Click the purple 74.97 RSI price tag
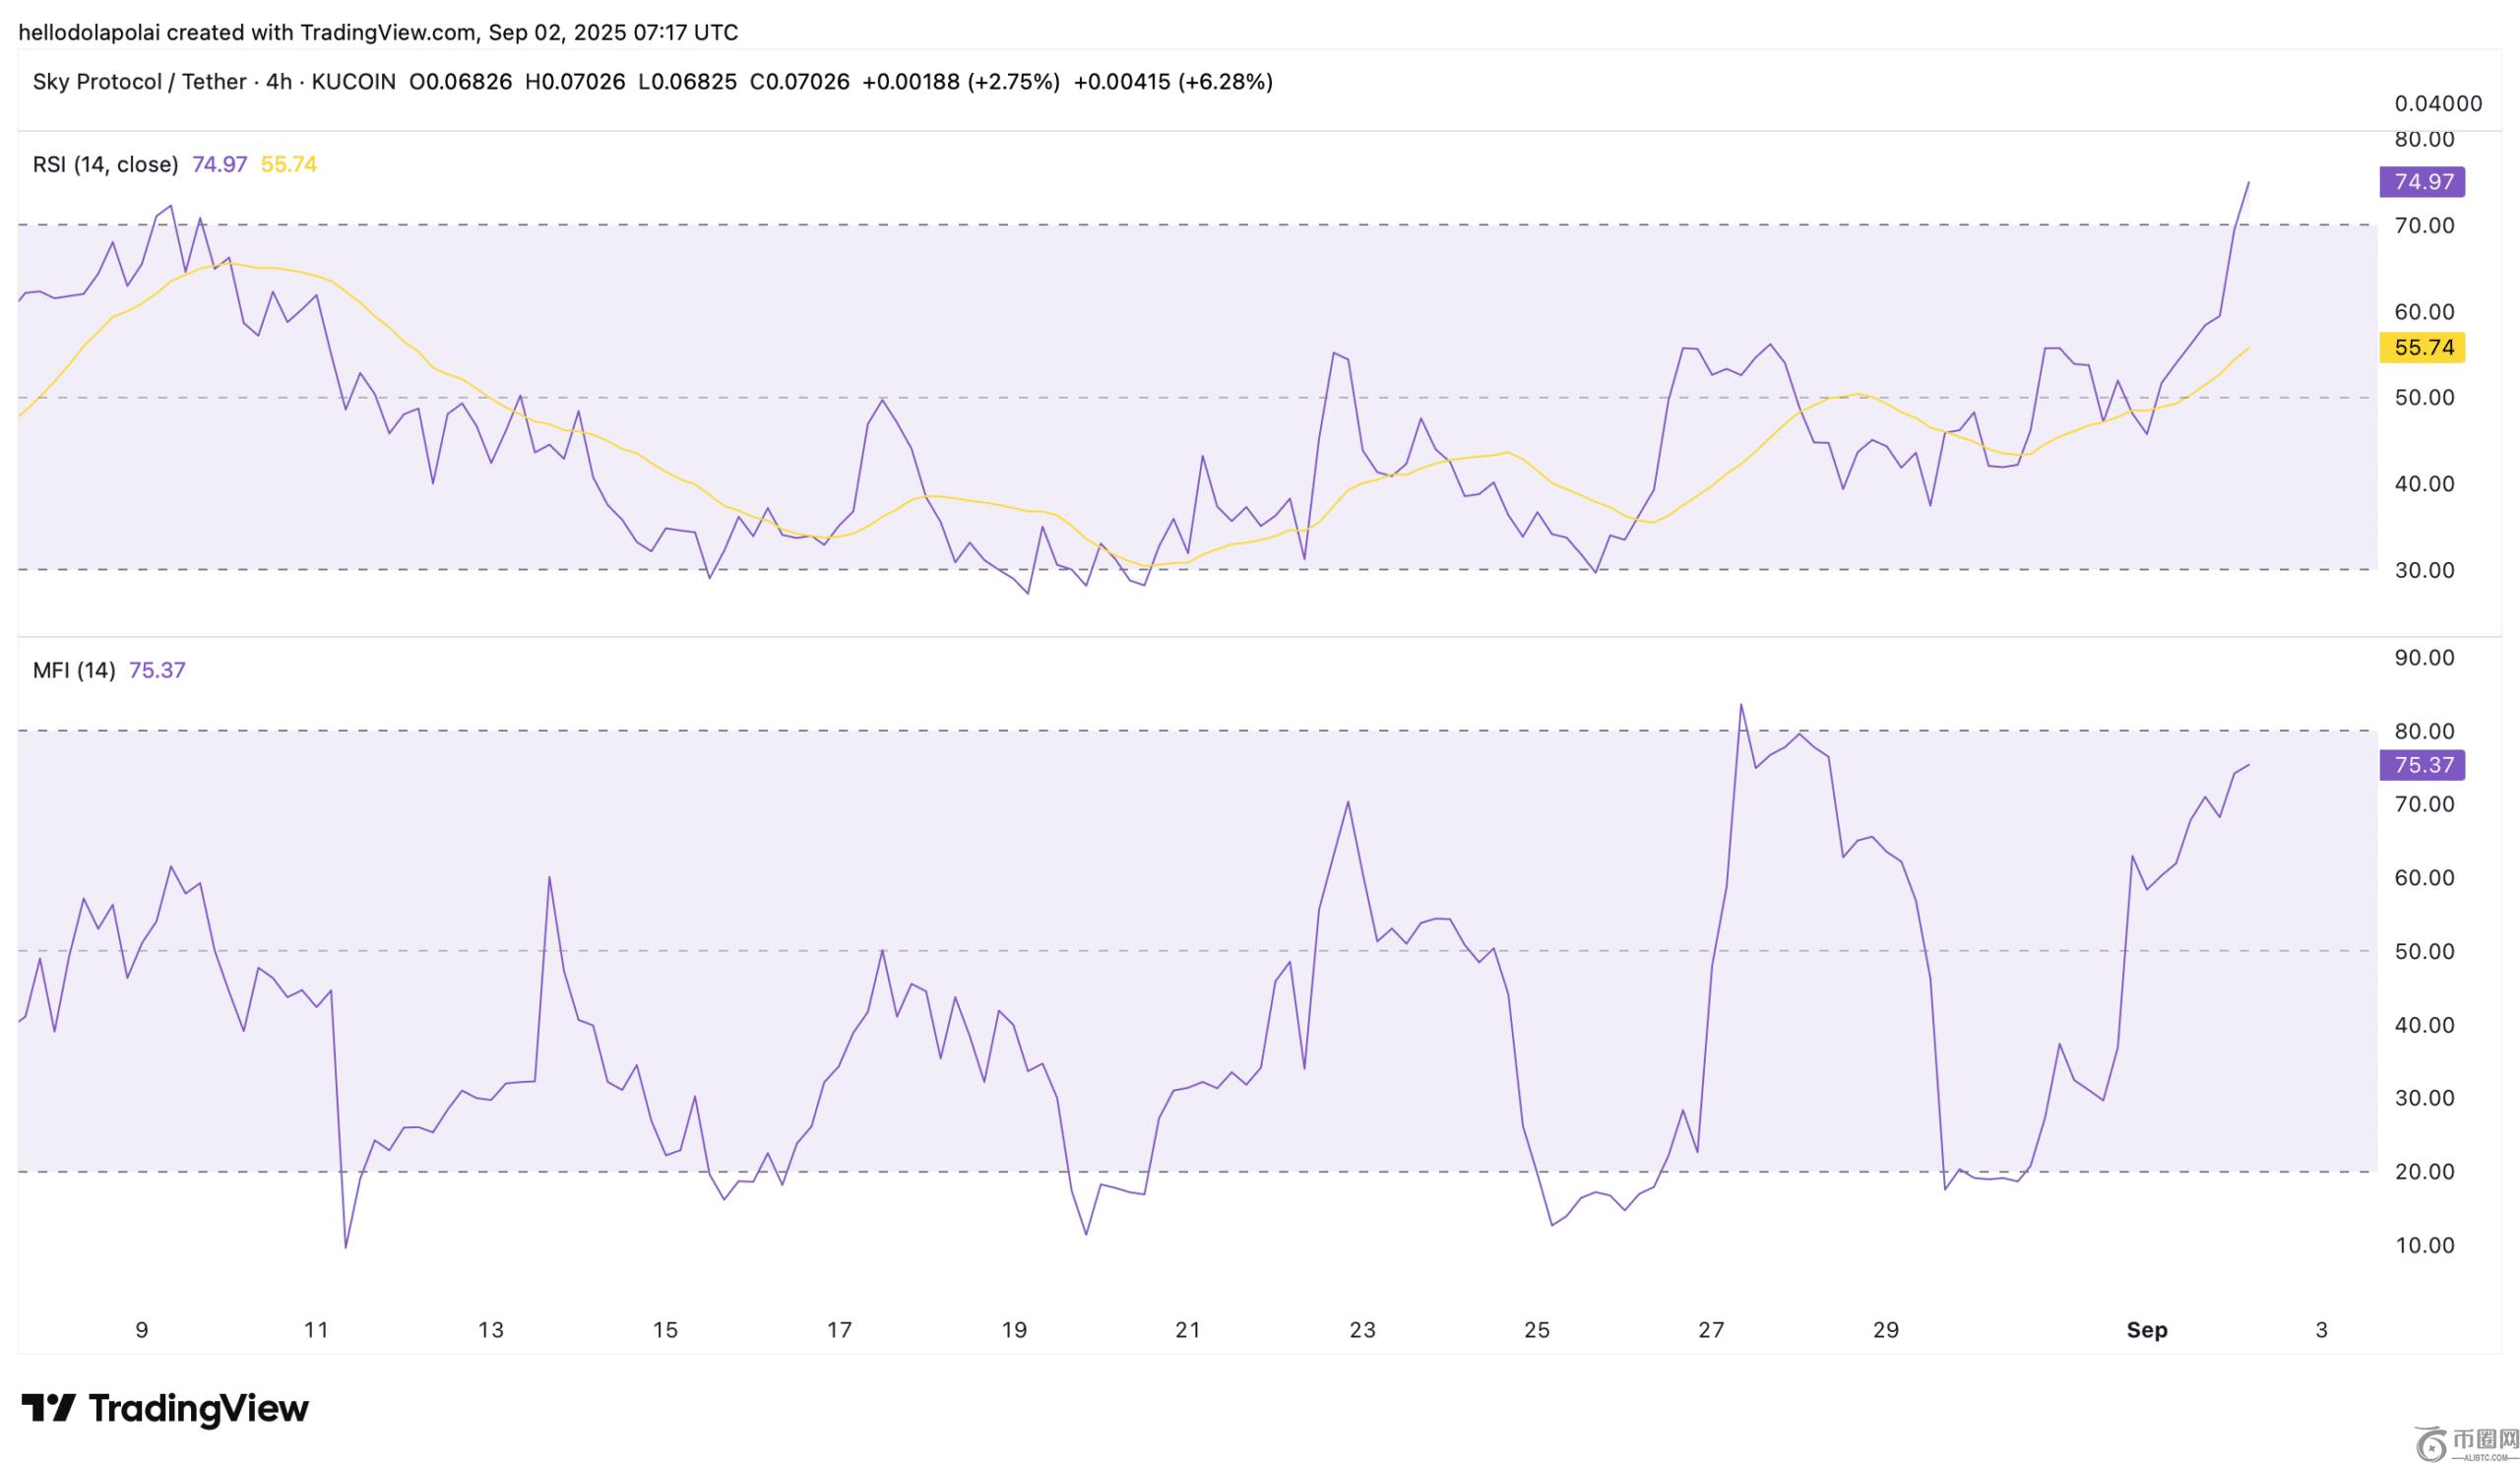This screenshot has width=2520, height=1463. pos(2424,182)
